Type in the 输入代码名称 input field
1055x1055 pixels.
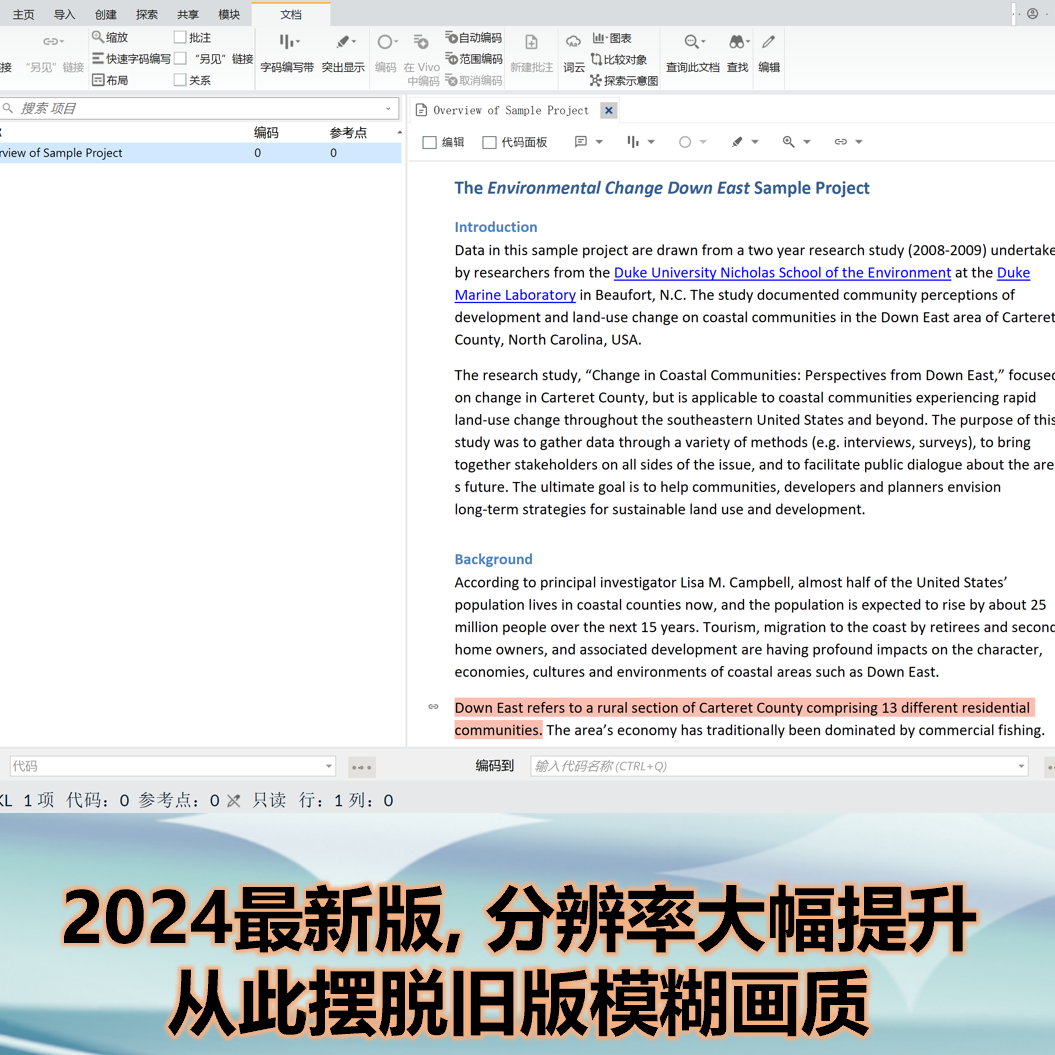click(x=770, y=765)
